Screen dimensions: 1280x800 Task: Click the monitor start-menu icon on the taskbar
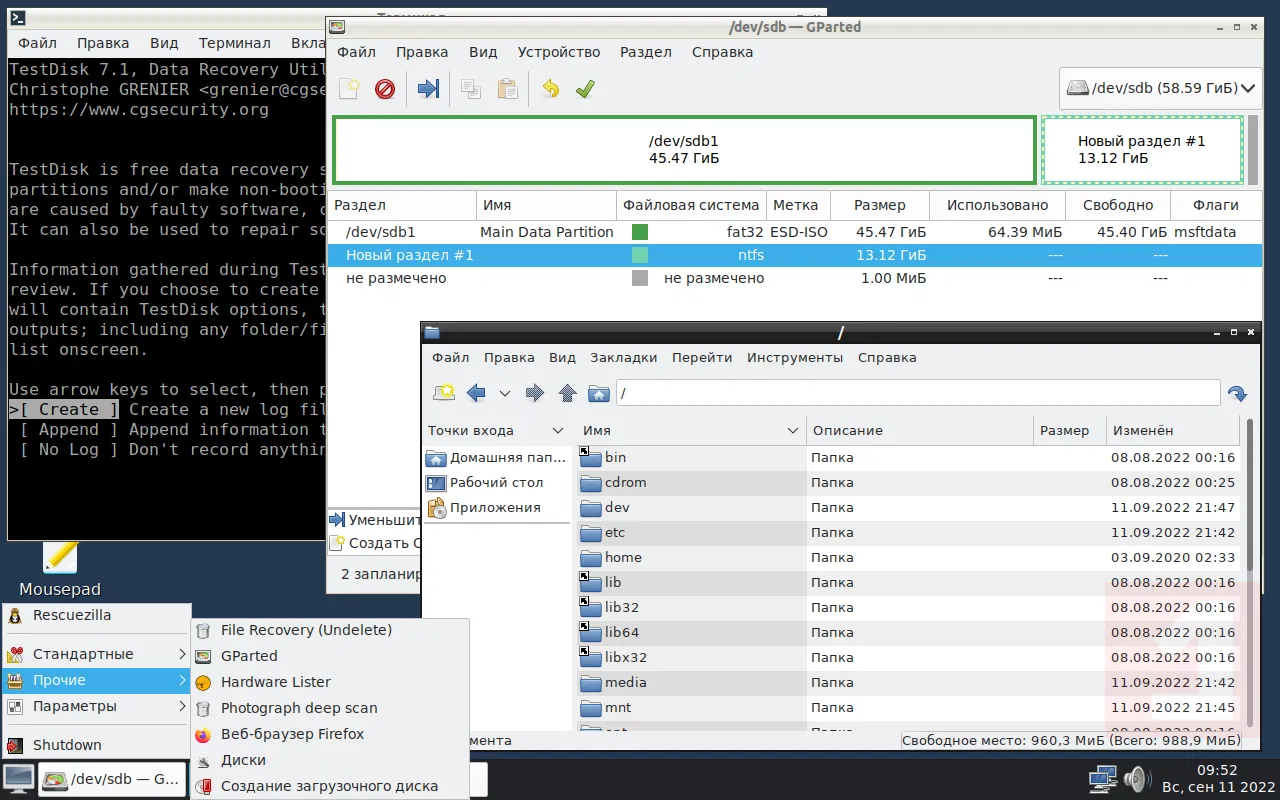18,779
